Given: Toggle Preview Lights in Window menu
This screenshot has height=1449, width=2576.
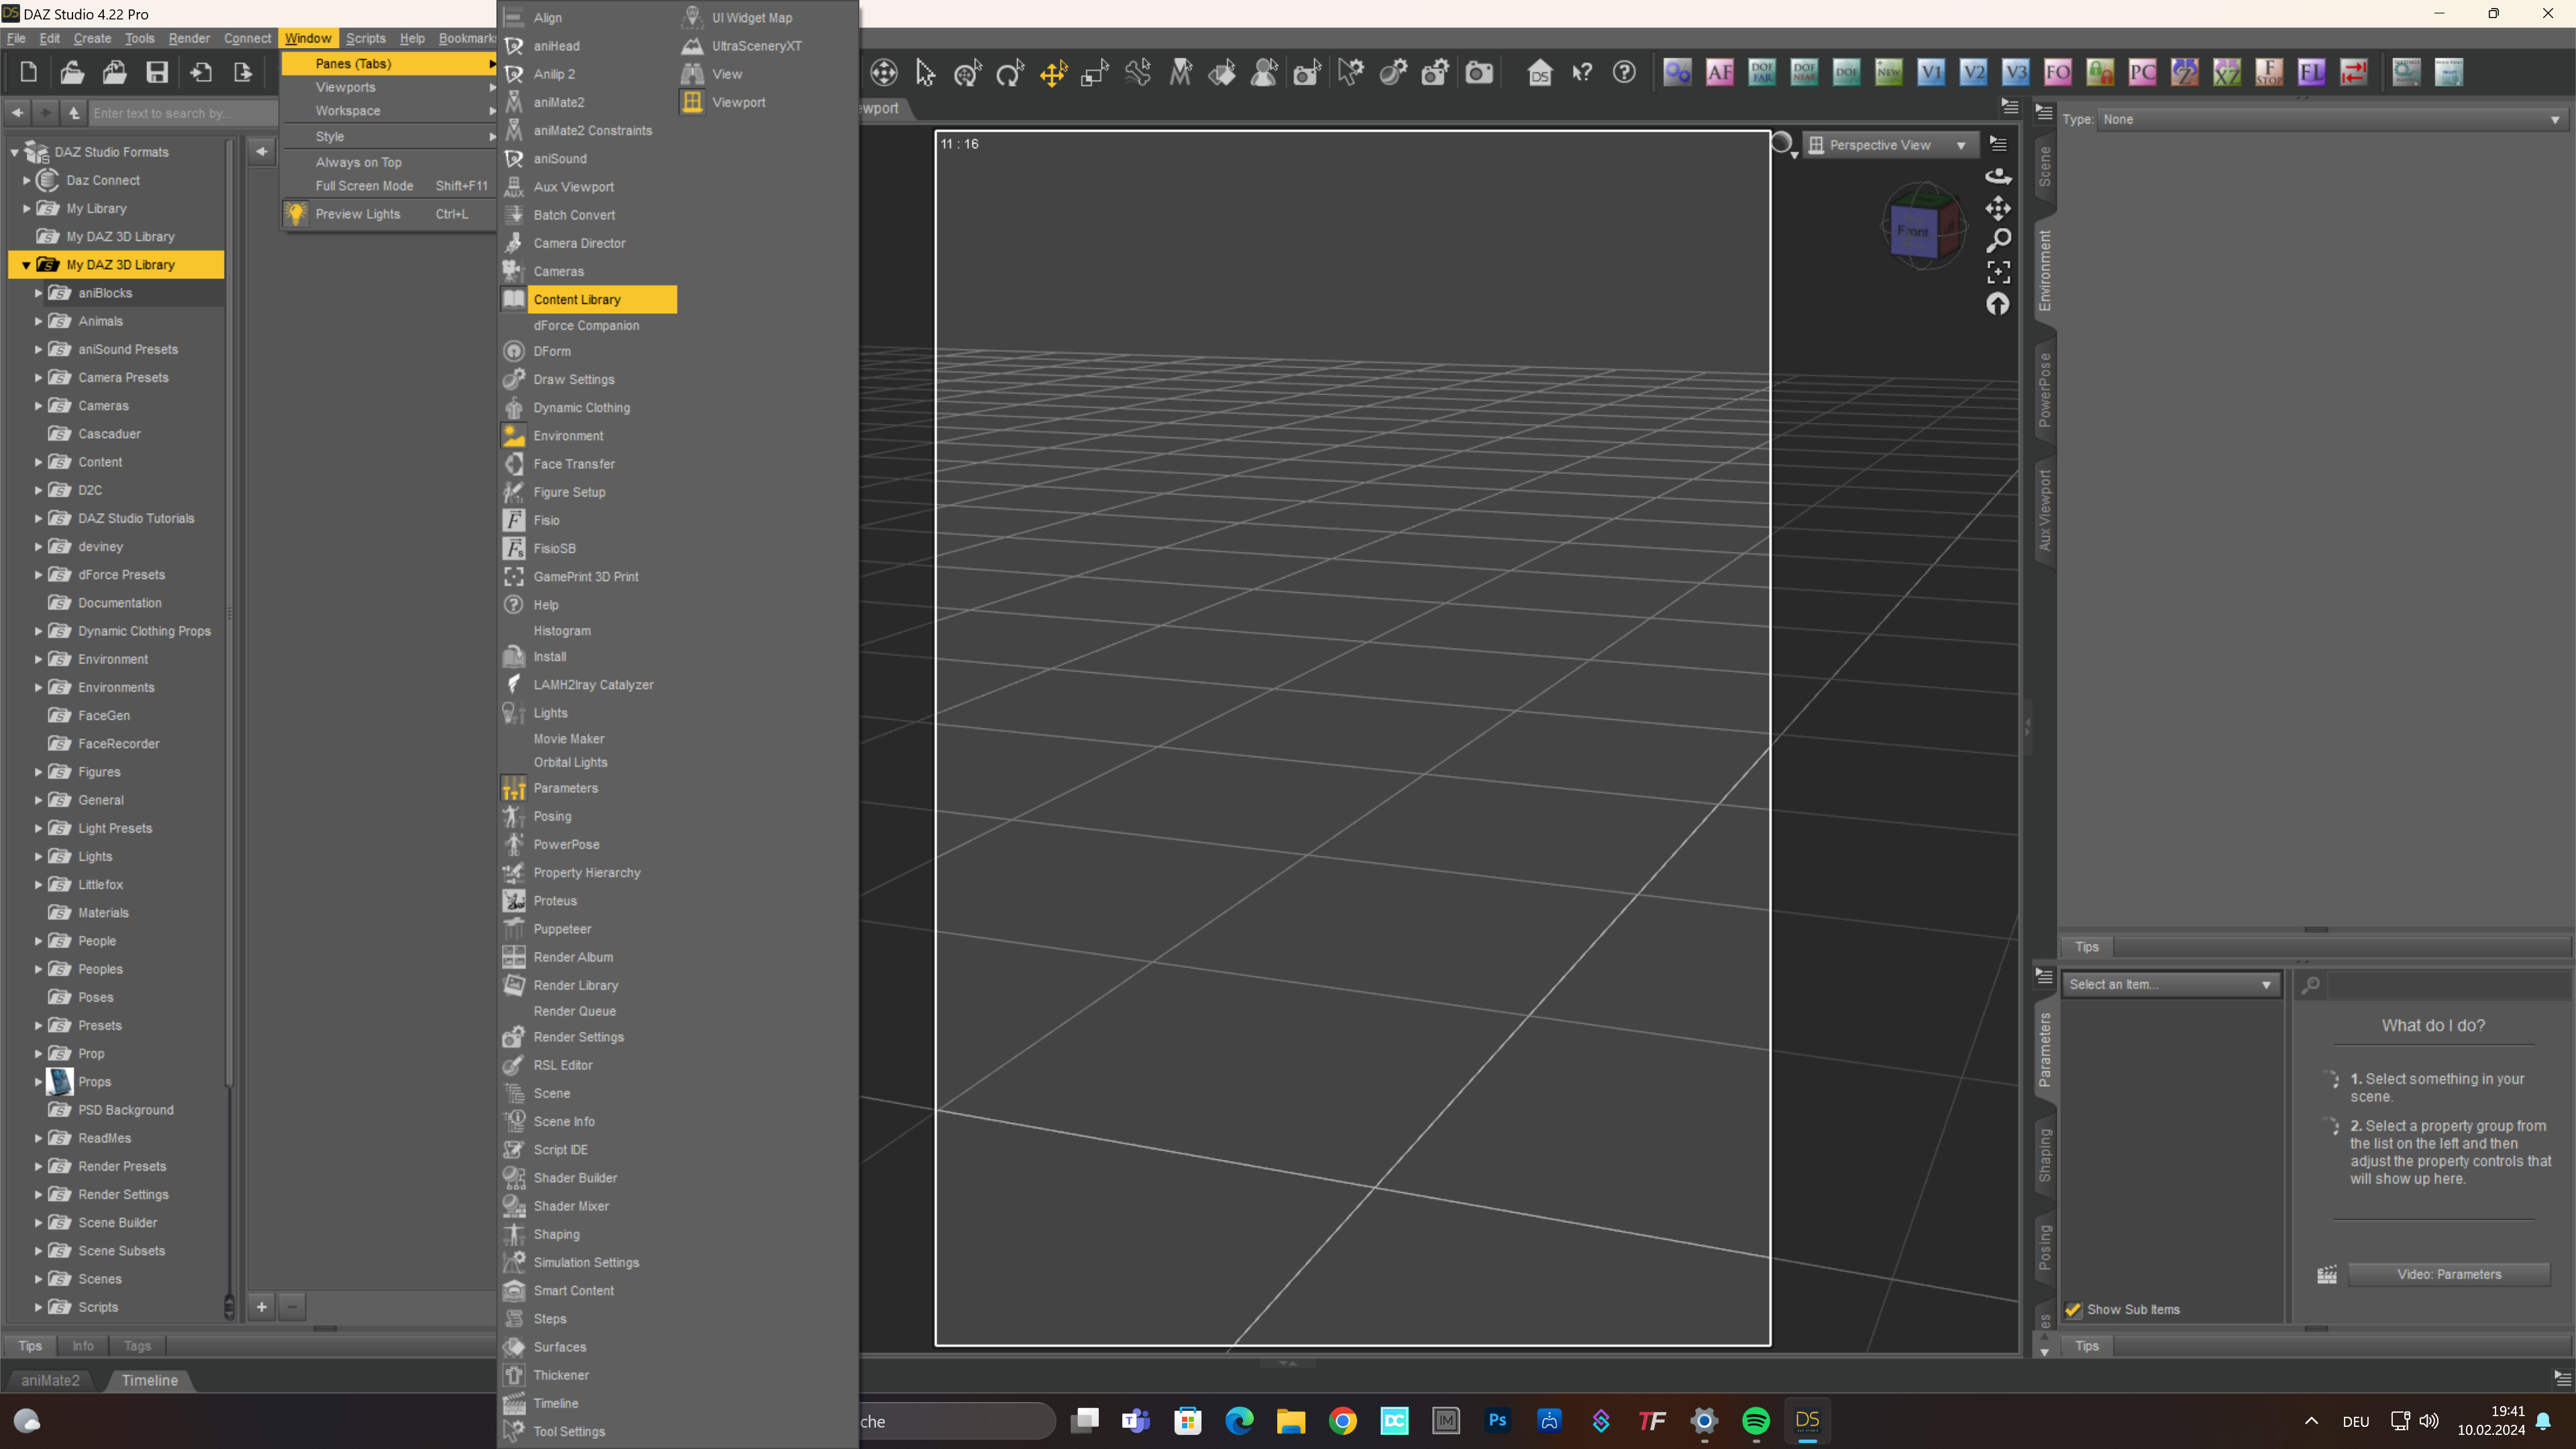Looking at the screenshot, I should click(x=357, y=214).
